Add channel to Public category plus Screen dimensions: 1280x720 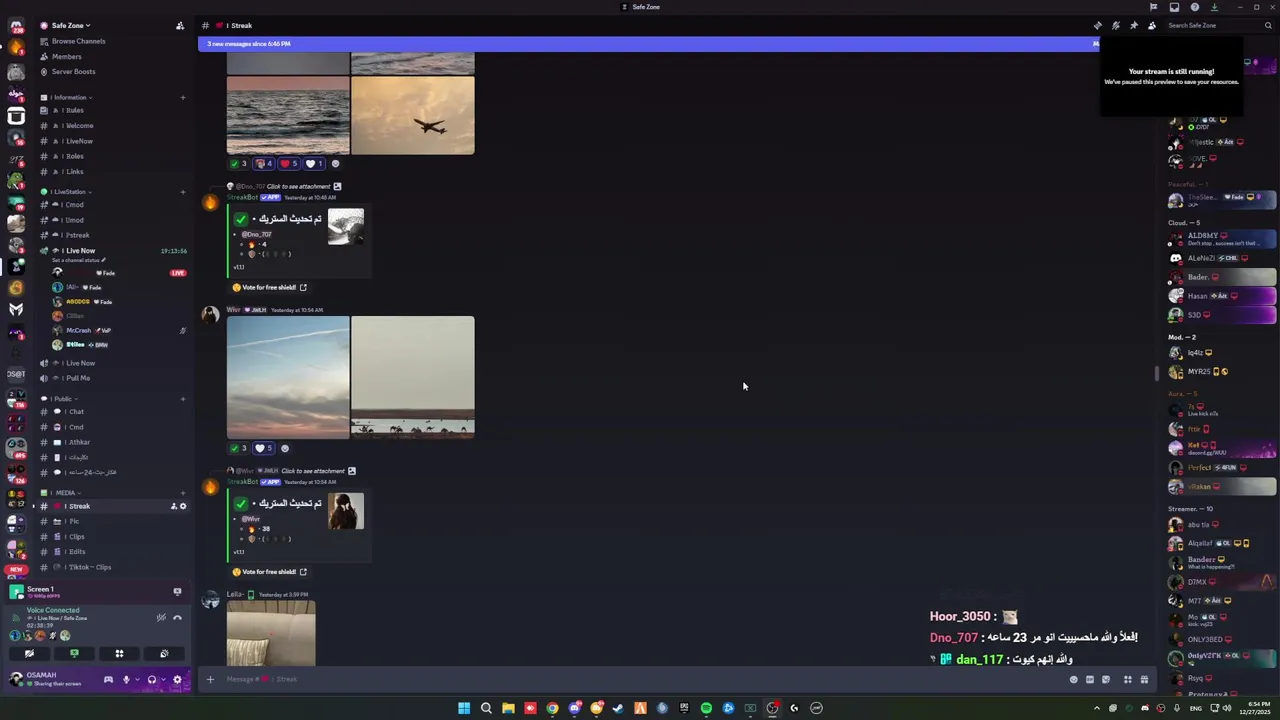click(183, 398)
